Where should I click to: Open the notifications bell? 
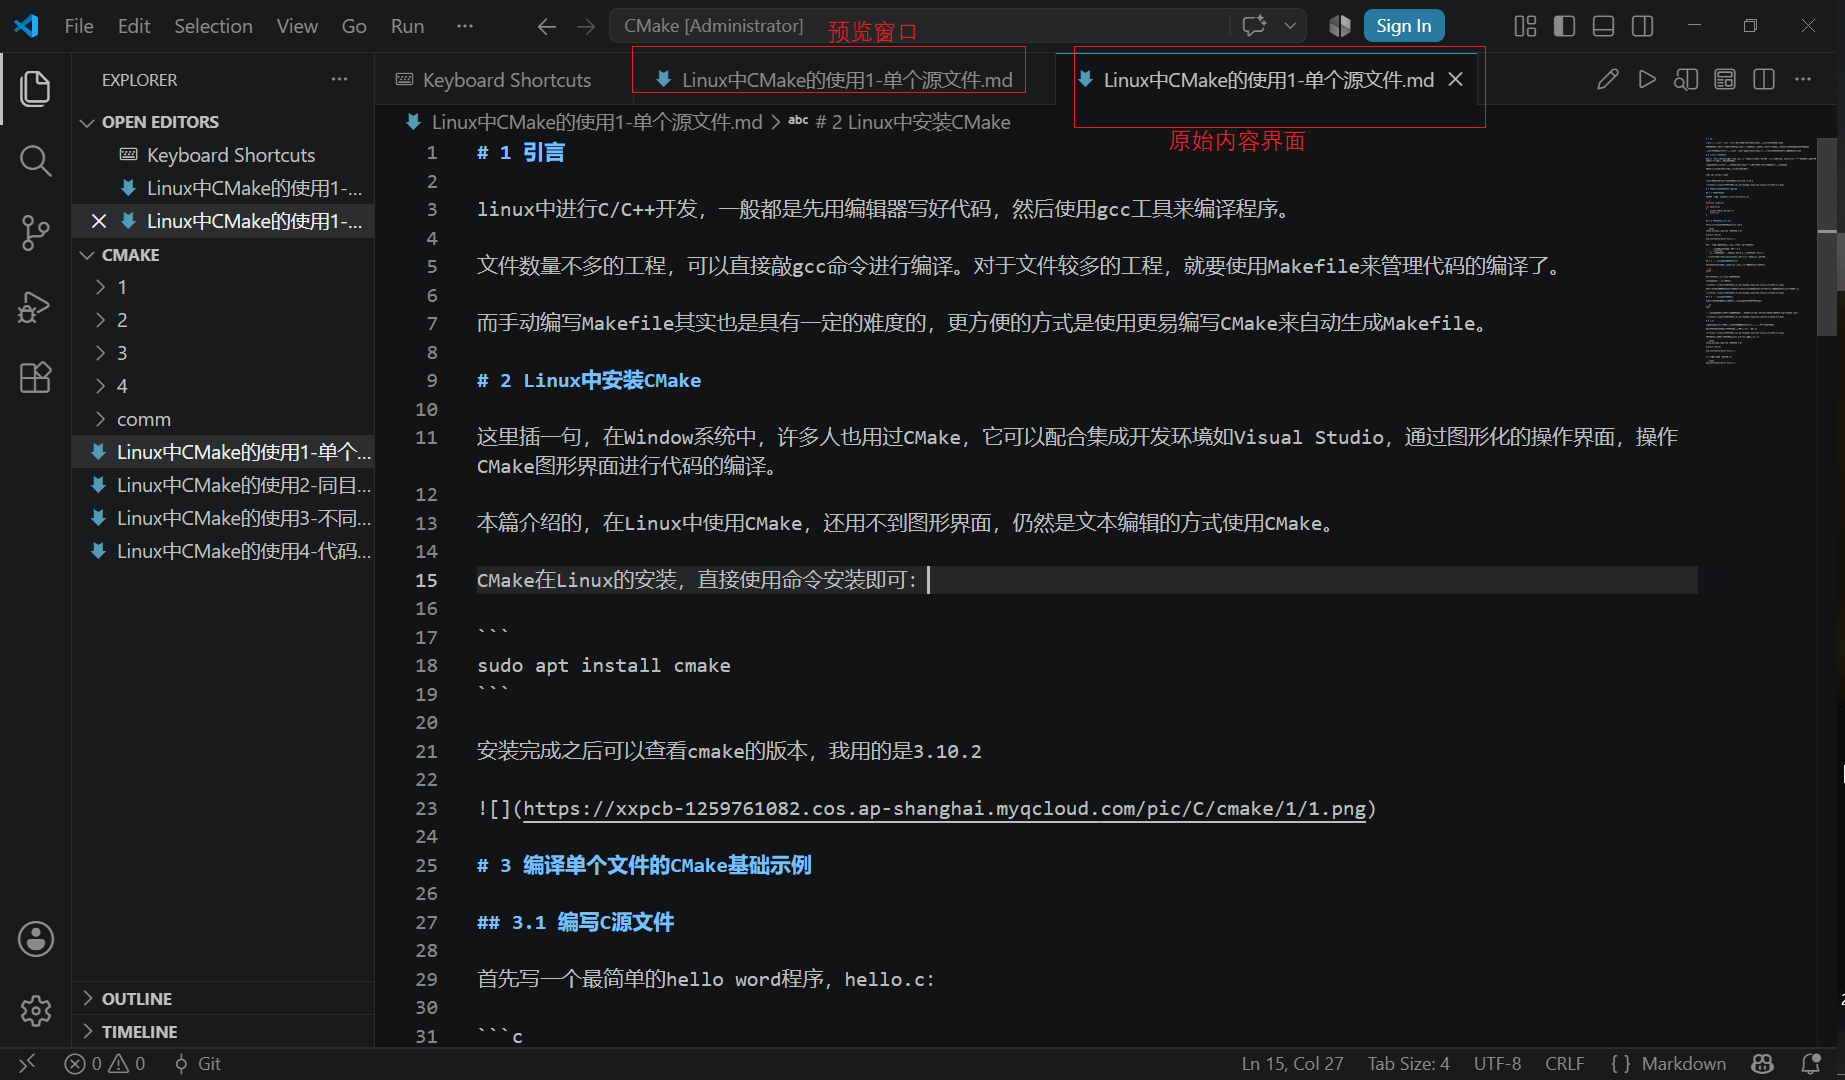1810,1064
